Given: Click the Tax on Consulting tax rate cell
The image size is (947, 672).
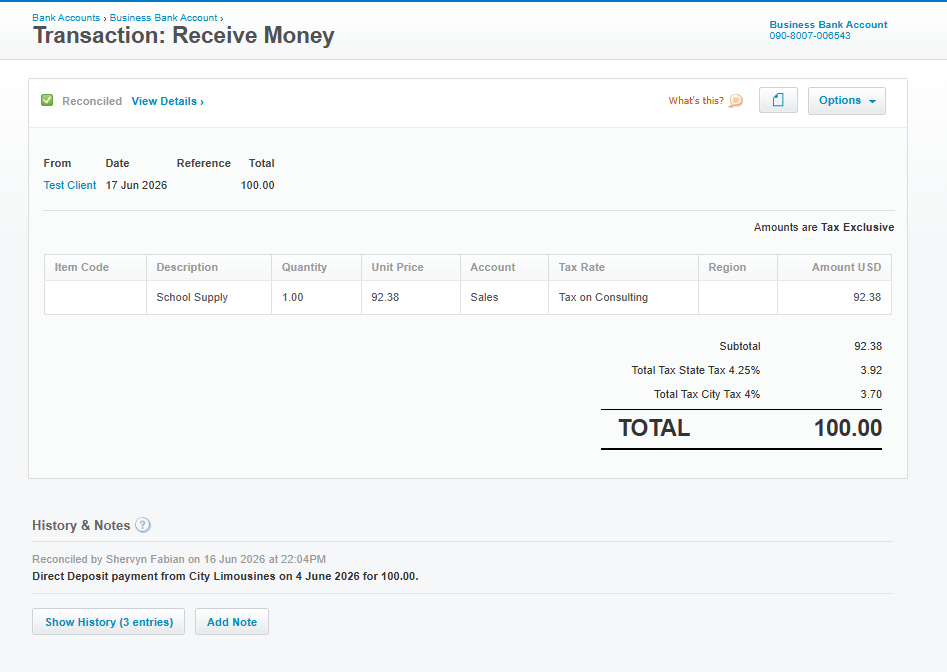Looking at the screenshot, I should [x=623, y=297].
